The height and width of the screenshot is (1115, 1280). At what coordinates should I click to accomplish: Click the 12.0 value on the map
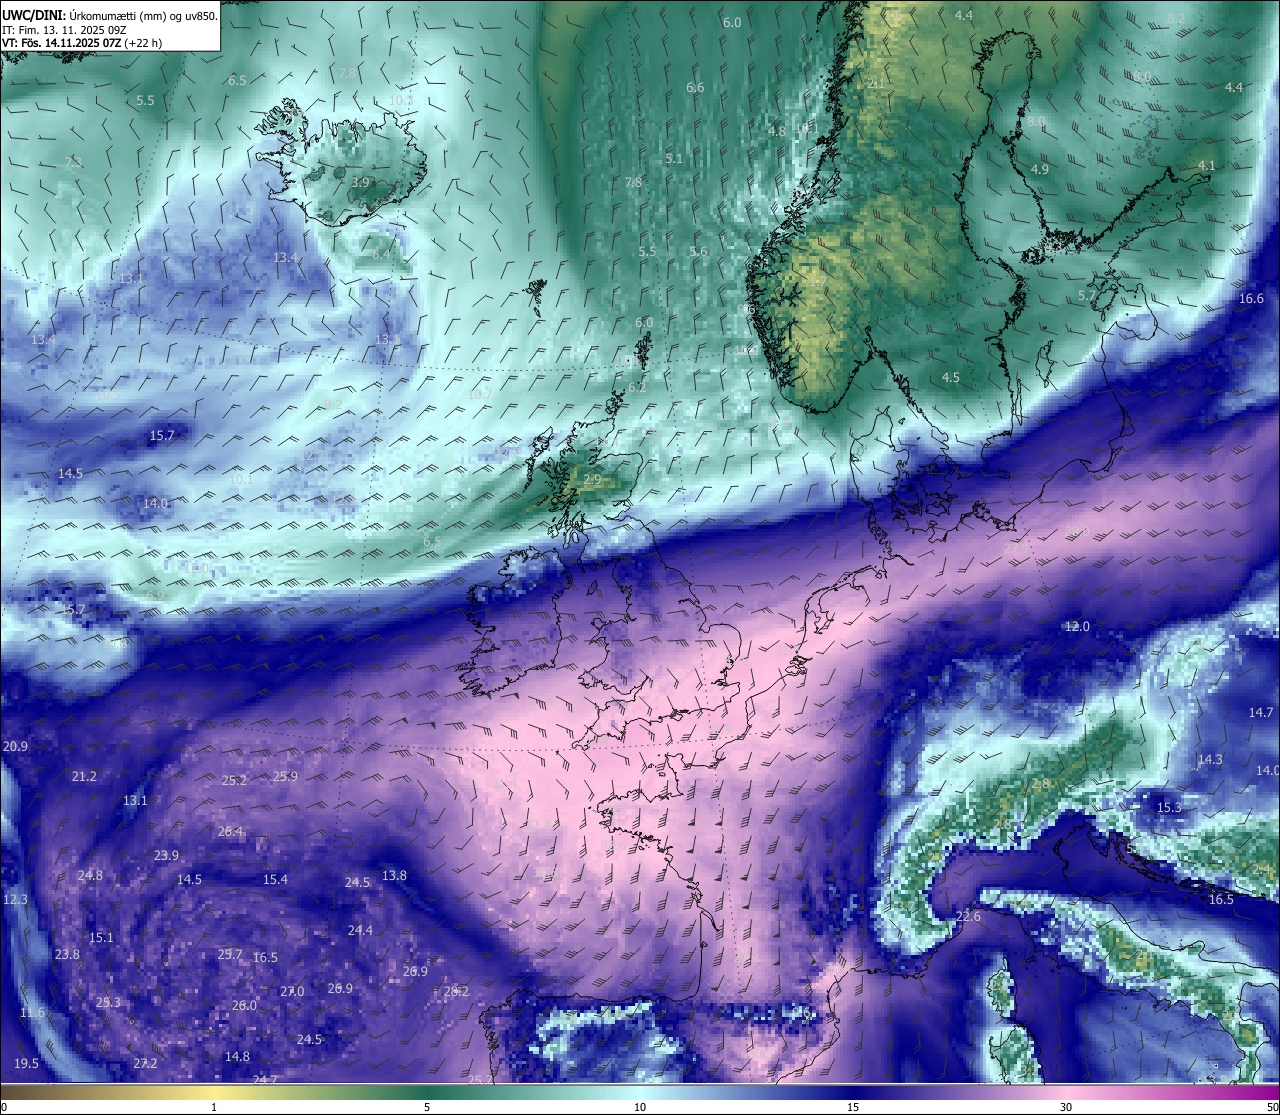tap(1077, 626)
